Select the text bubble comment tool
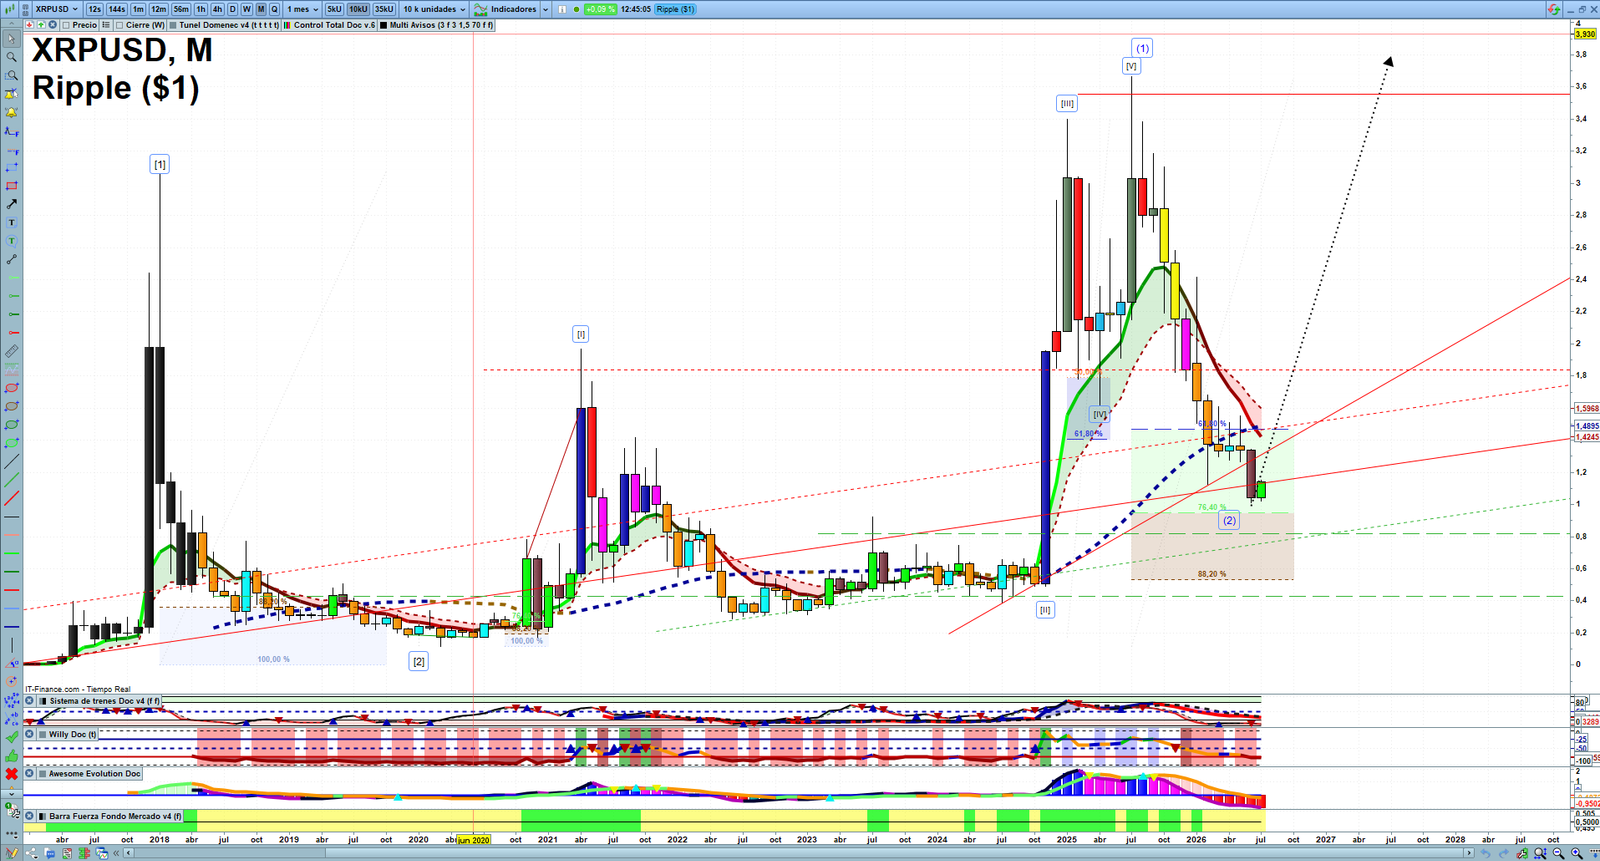Screen dimensions: 1600x861 [12, 241]
